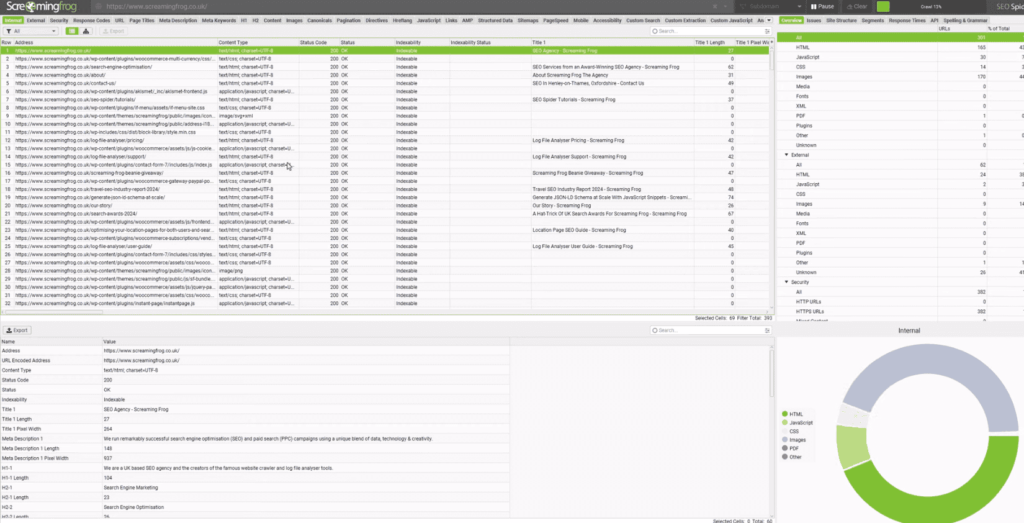Click the Pause crawl button
This screenshot has width=1024, height=523.
(x=822, y=6)
